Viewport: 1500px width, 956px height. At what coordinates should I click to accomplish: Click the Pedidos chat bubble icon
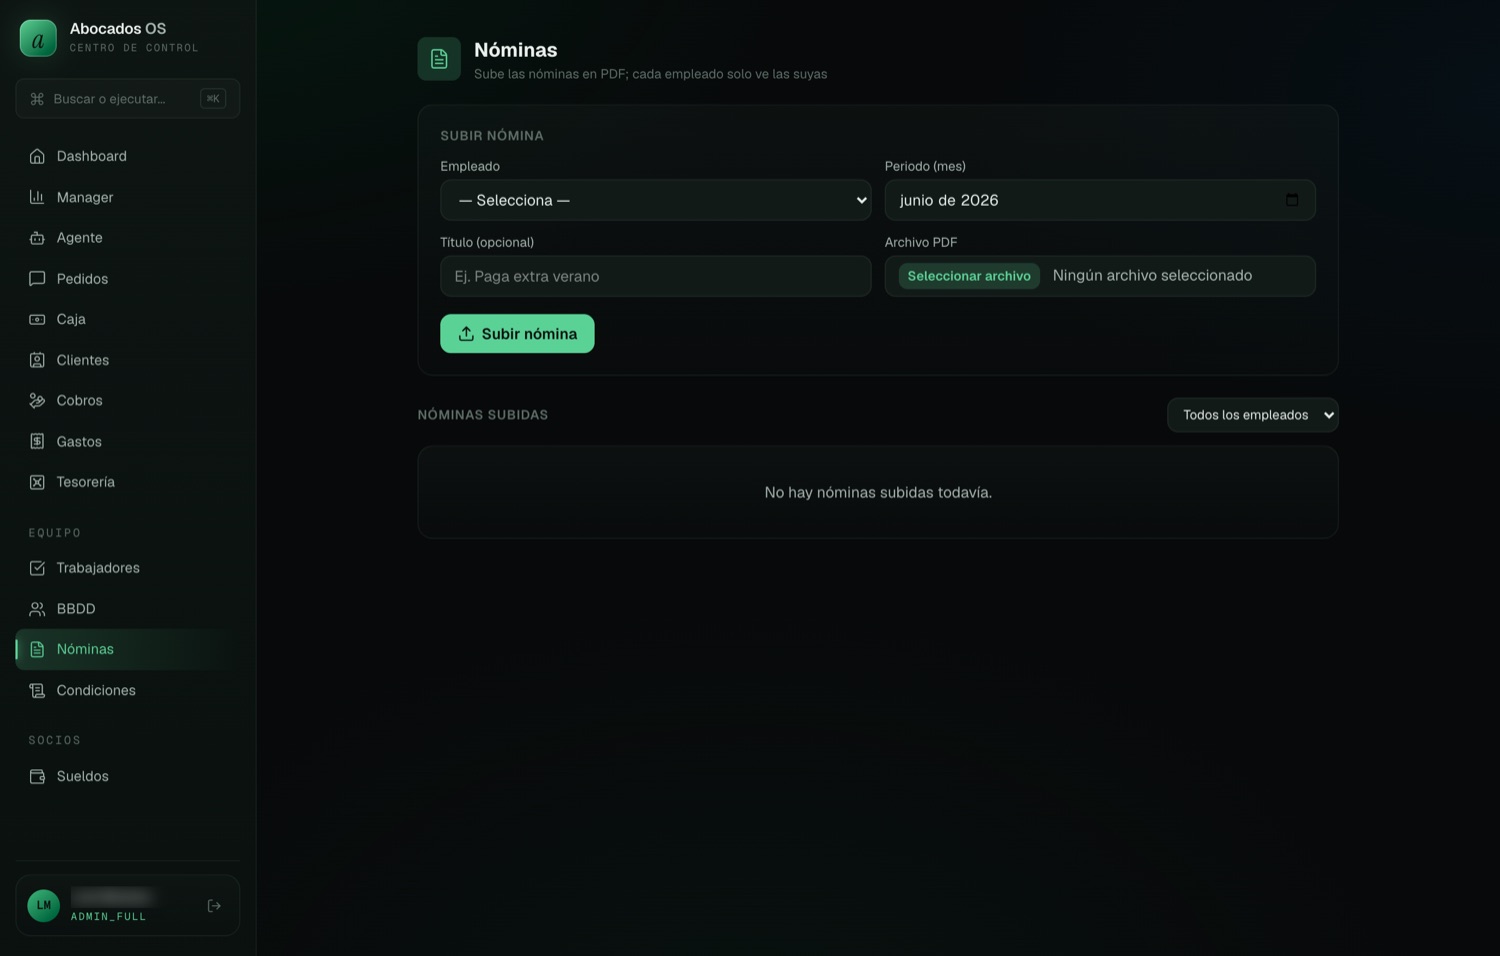pyautogui.click(x=37, y=279)
